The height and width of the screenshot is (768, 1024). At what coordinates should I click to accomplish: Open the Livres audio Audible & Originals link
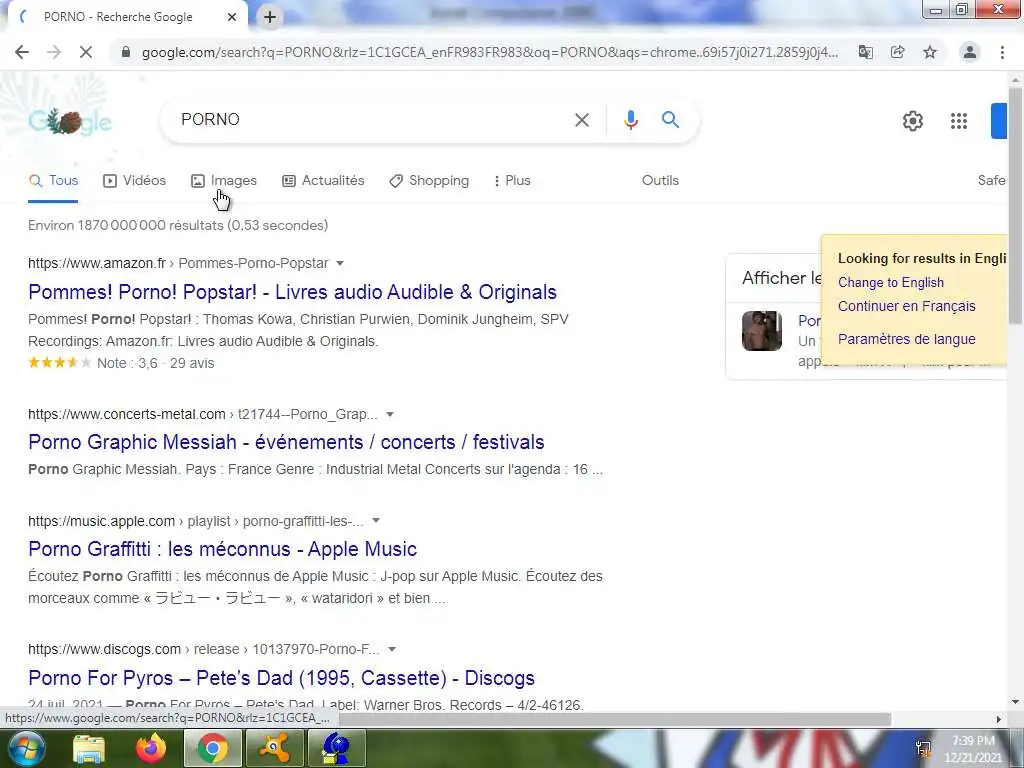(293, 292)
